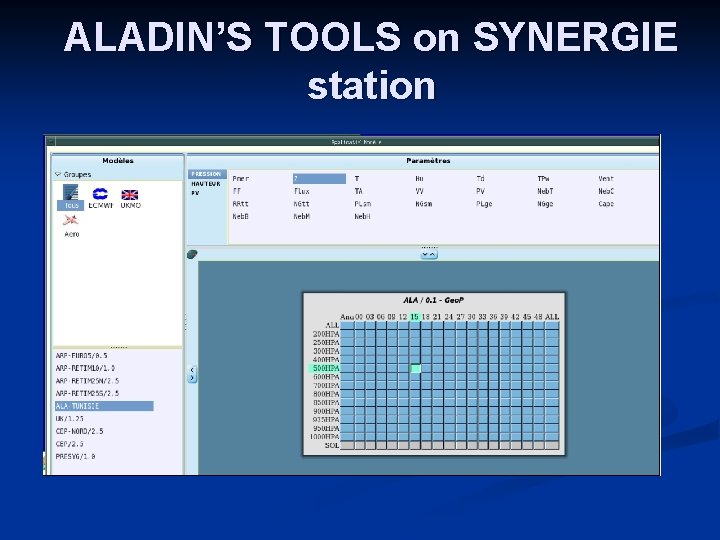Select the Td parameter
Viewport: 720px width, 540px height.
pos(480,179)
